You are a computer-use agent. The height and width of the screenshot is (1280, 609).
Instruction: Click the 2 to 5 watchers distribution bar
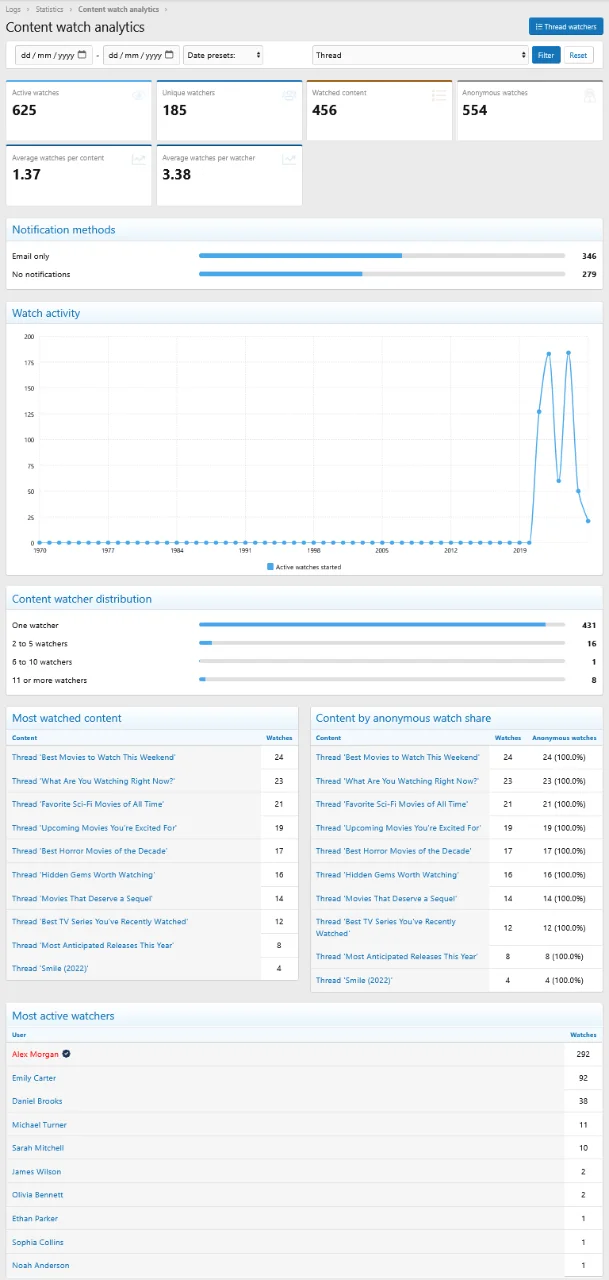382,644
